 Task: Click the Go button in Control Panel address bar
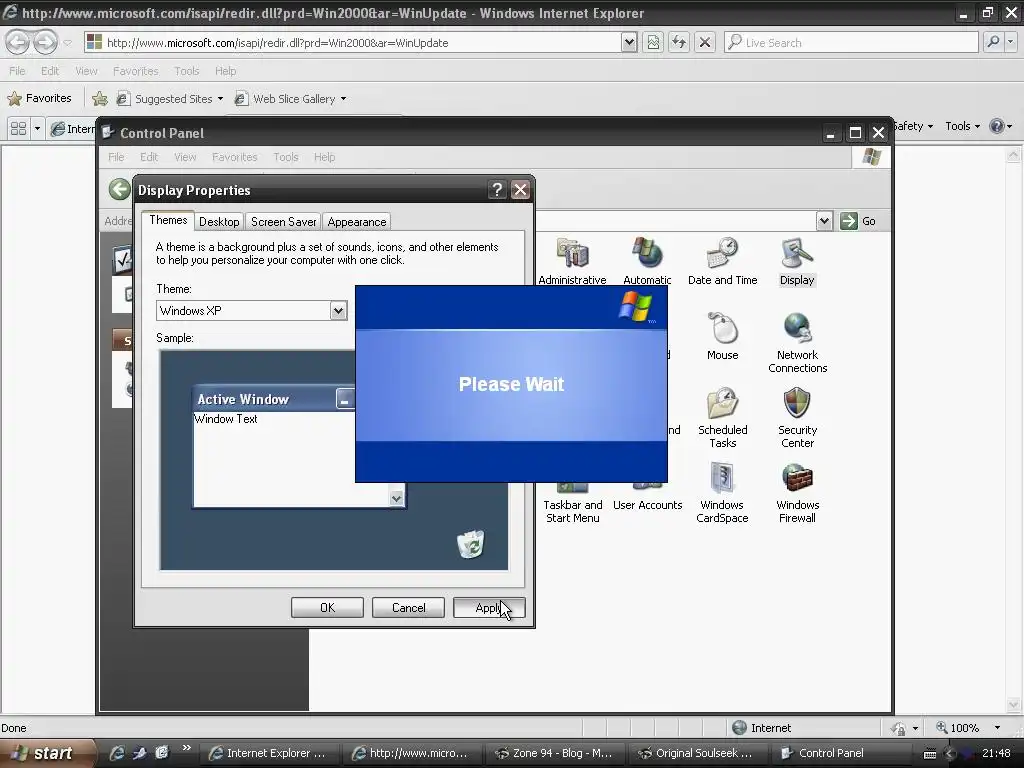click(x=858, y=221)
